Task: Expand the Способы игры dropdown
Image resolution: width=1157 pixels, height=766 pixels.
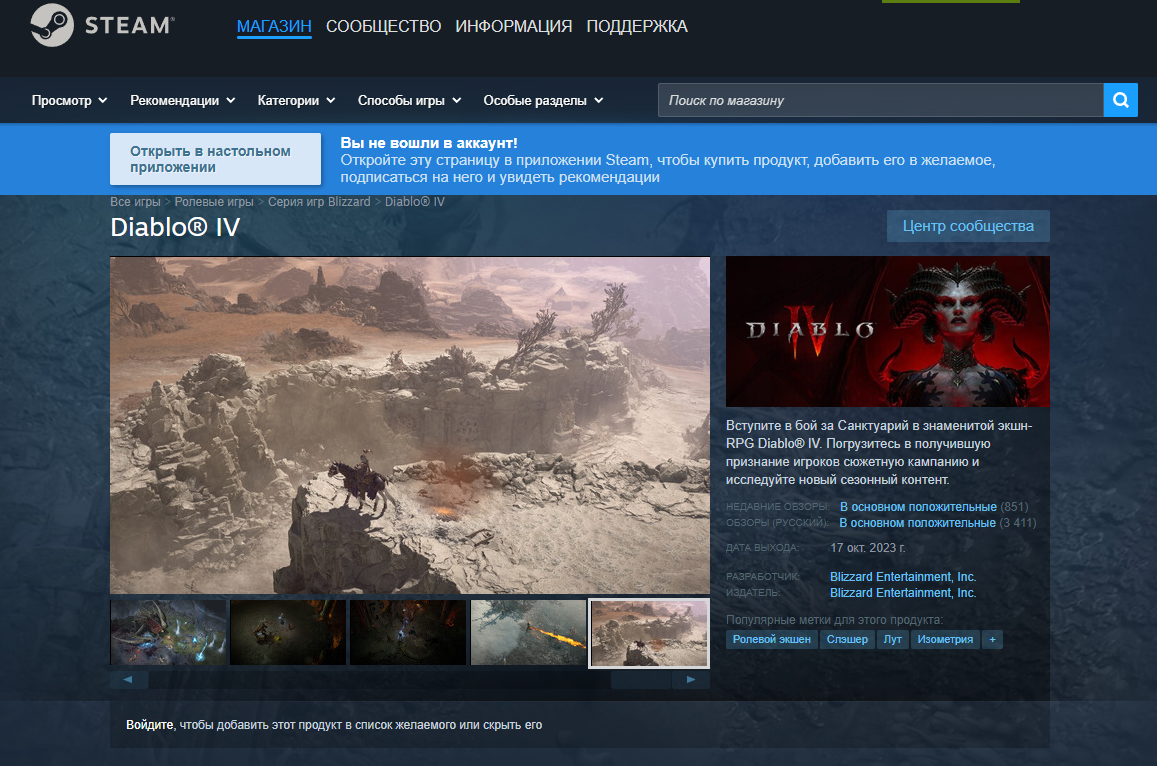Action: 410,100
